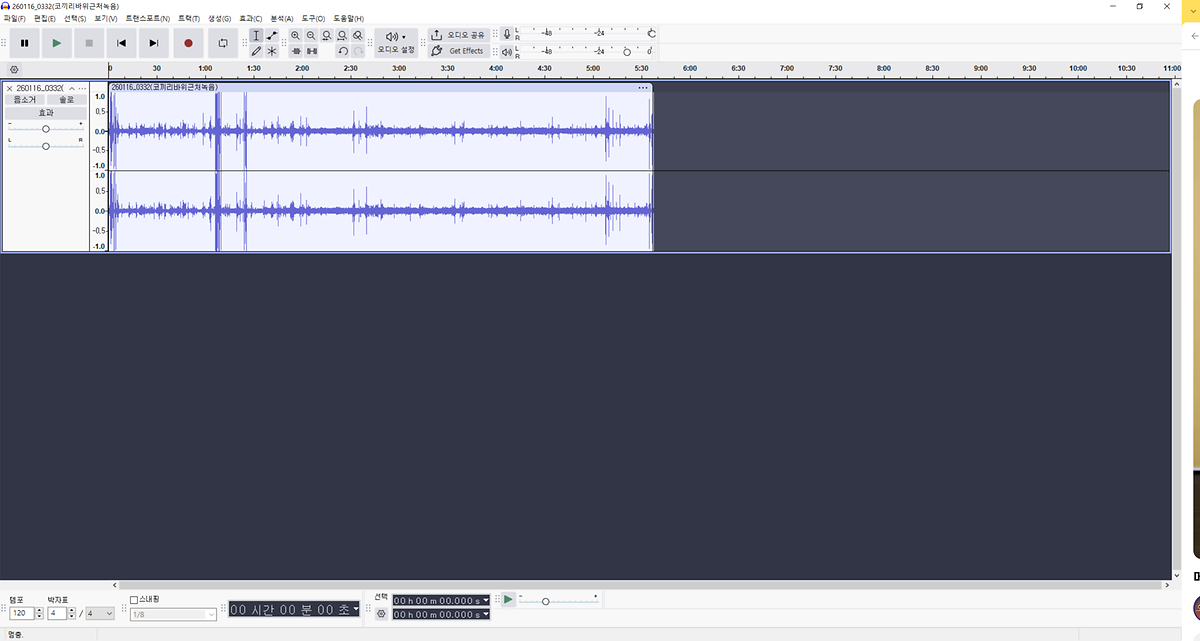This screenshot has width=1200, height=641.
Task: Toggle the Loop playback button
Action: (x=222, y=43)
